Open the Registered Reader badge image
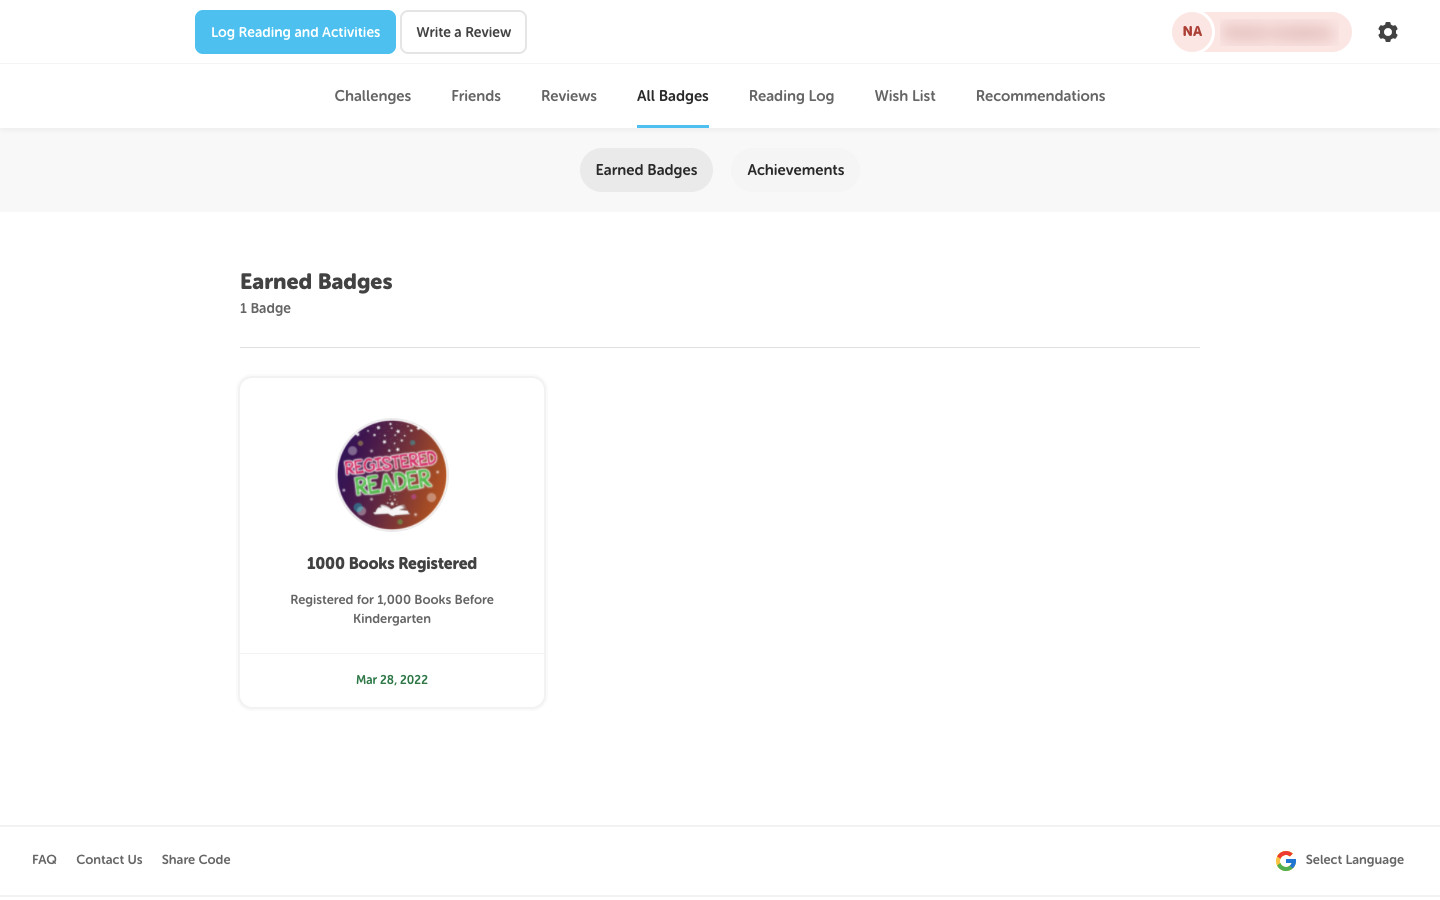This screenshot has width=1440, height=900. [x=392, y=475]
